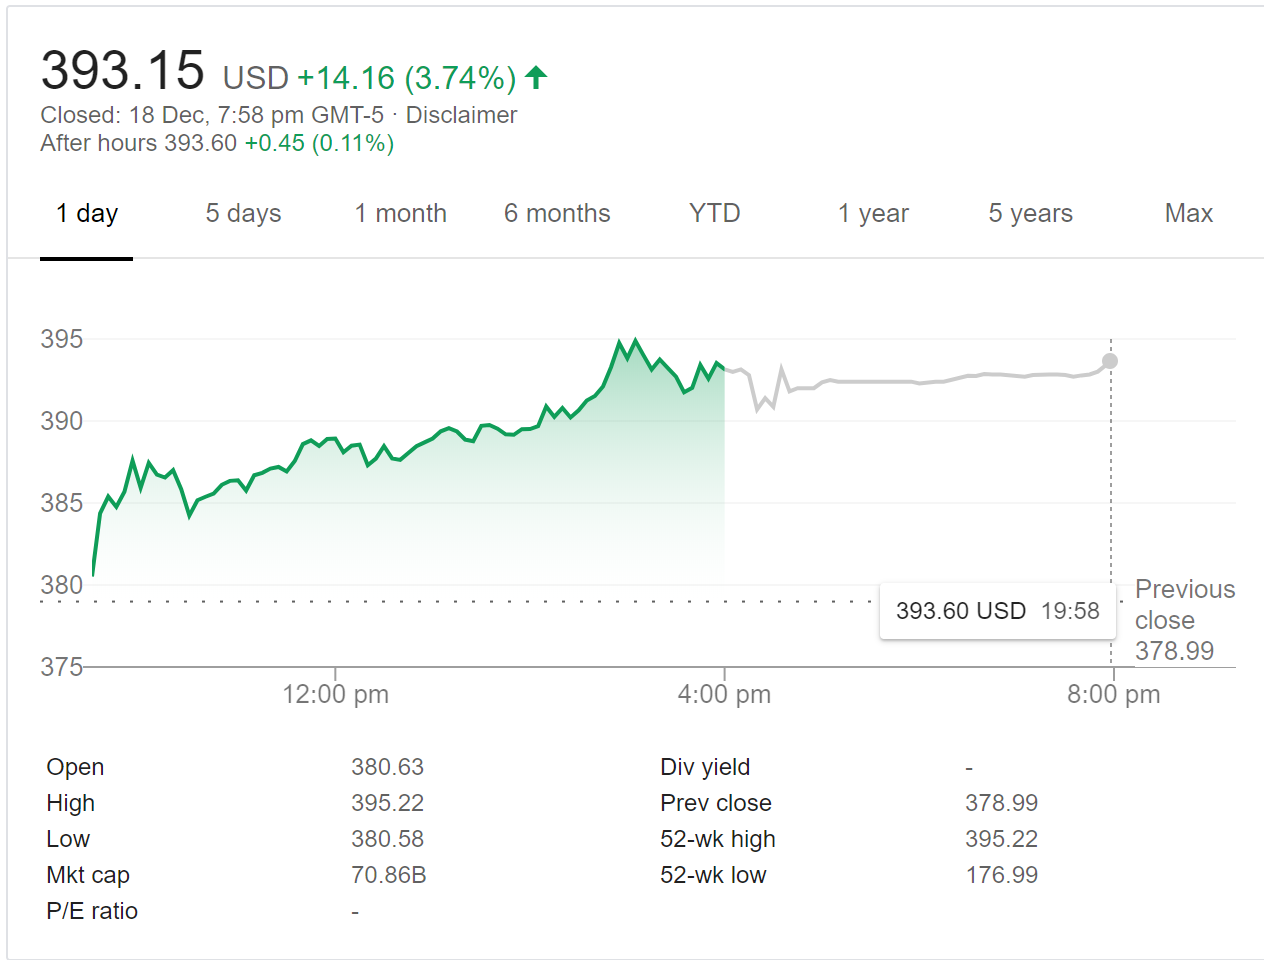This screenshot has height=960, width=1264.
Task: Switch to the 5 days tab
Action: pyautogui.click(x=243, y=213)
